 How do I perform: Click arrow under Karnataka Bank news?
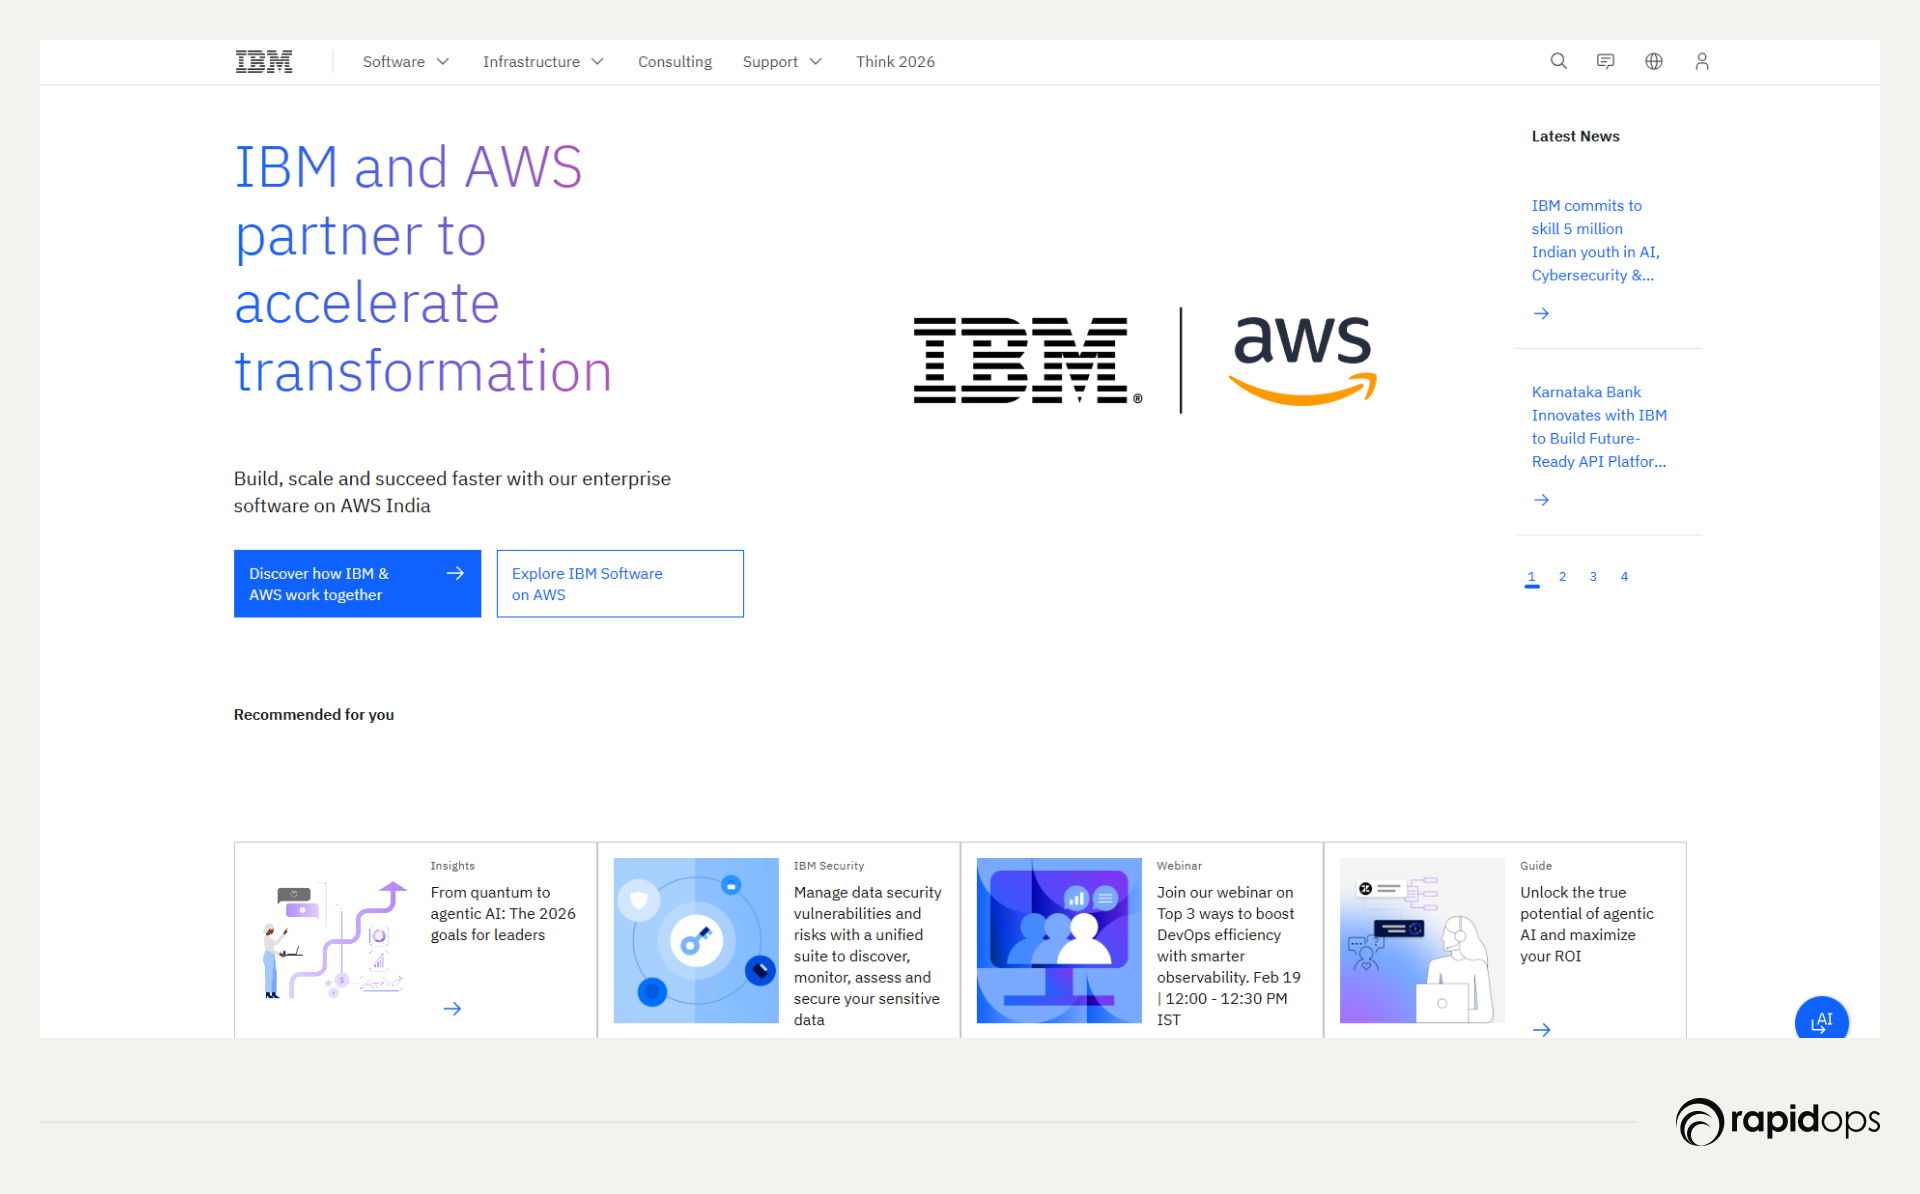coord(1541,500)
